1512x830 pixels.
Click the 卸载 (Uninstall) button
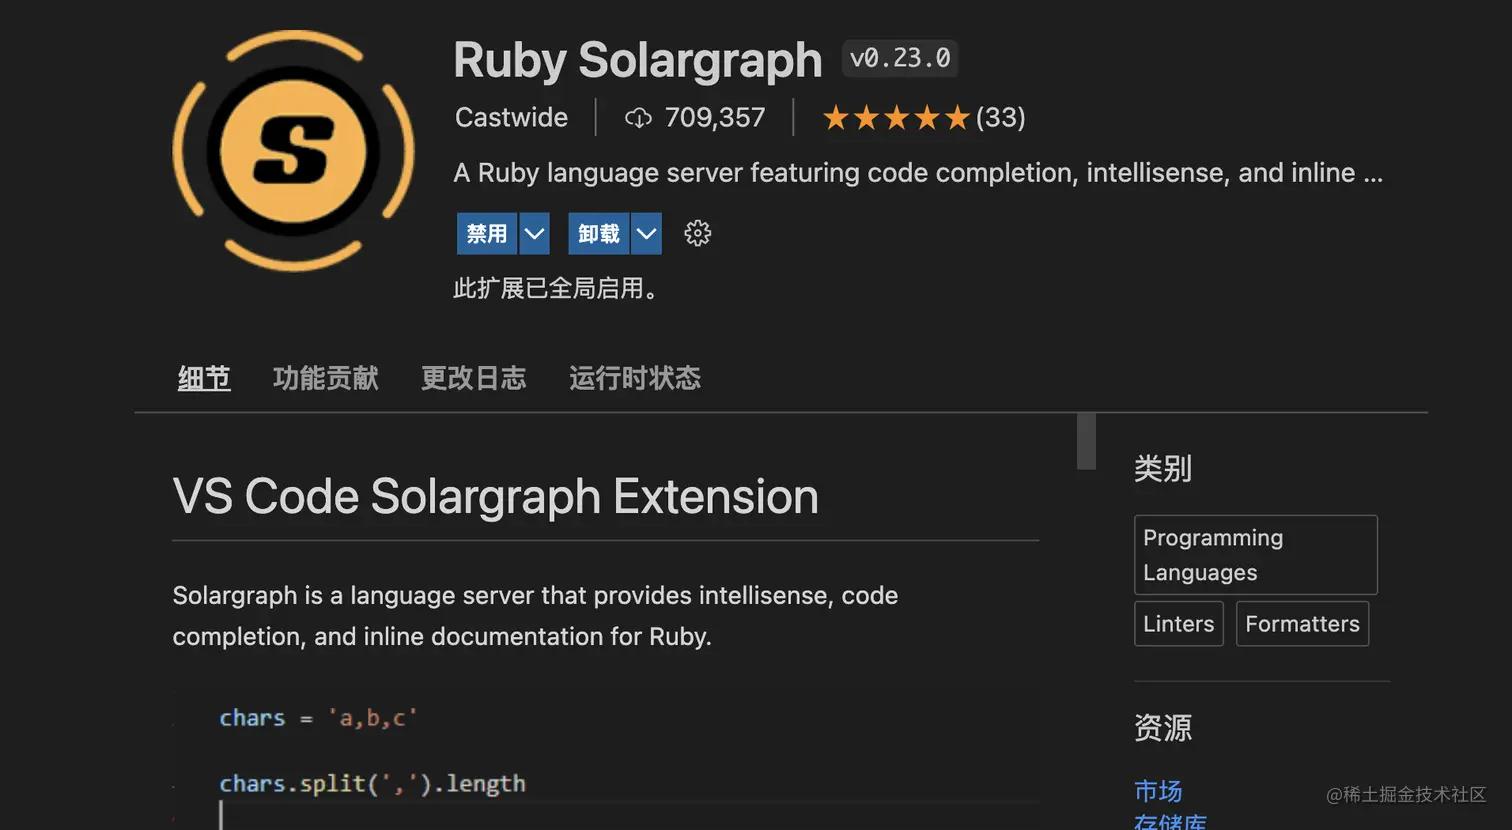pos(599,234)
